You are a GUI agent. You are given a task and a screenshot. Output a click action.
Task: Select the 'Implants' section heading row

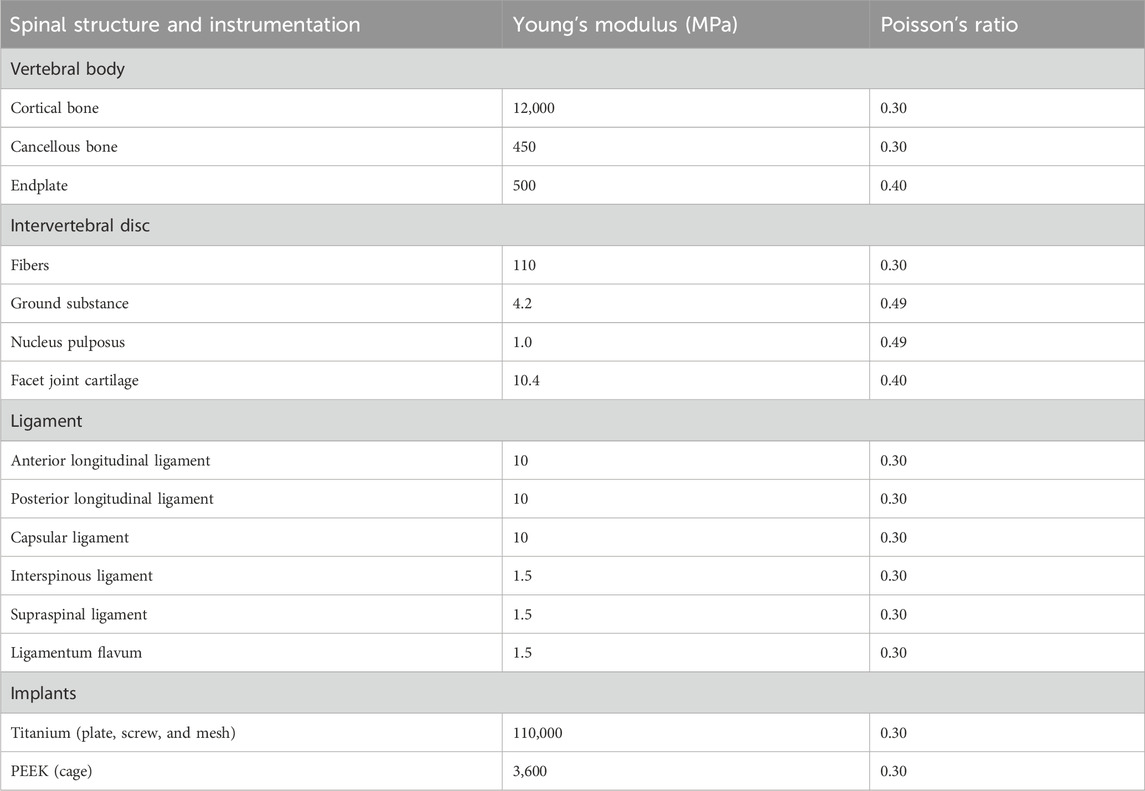(45, 694)
